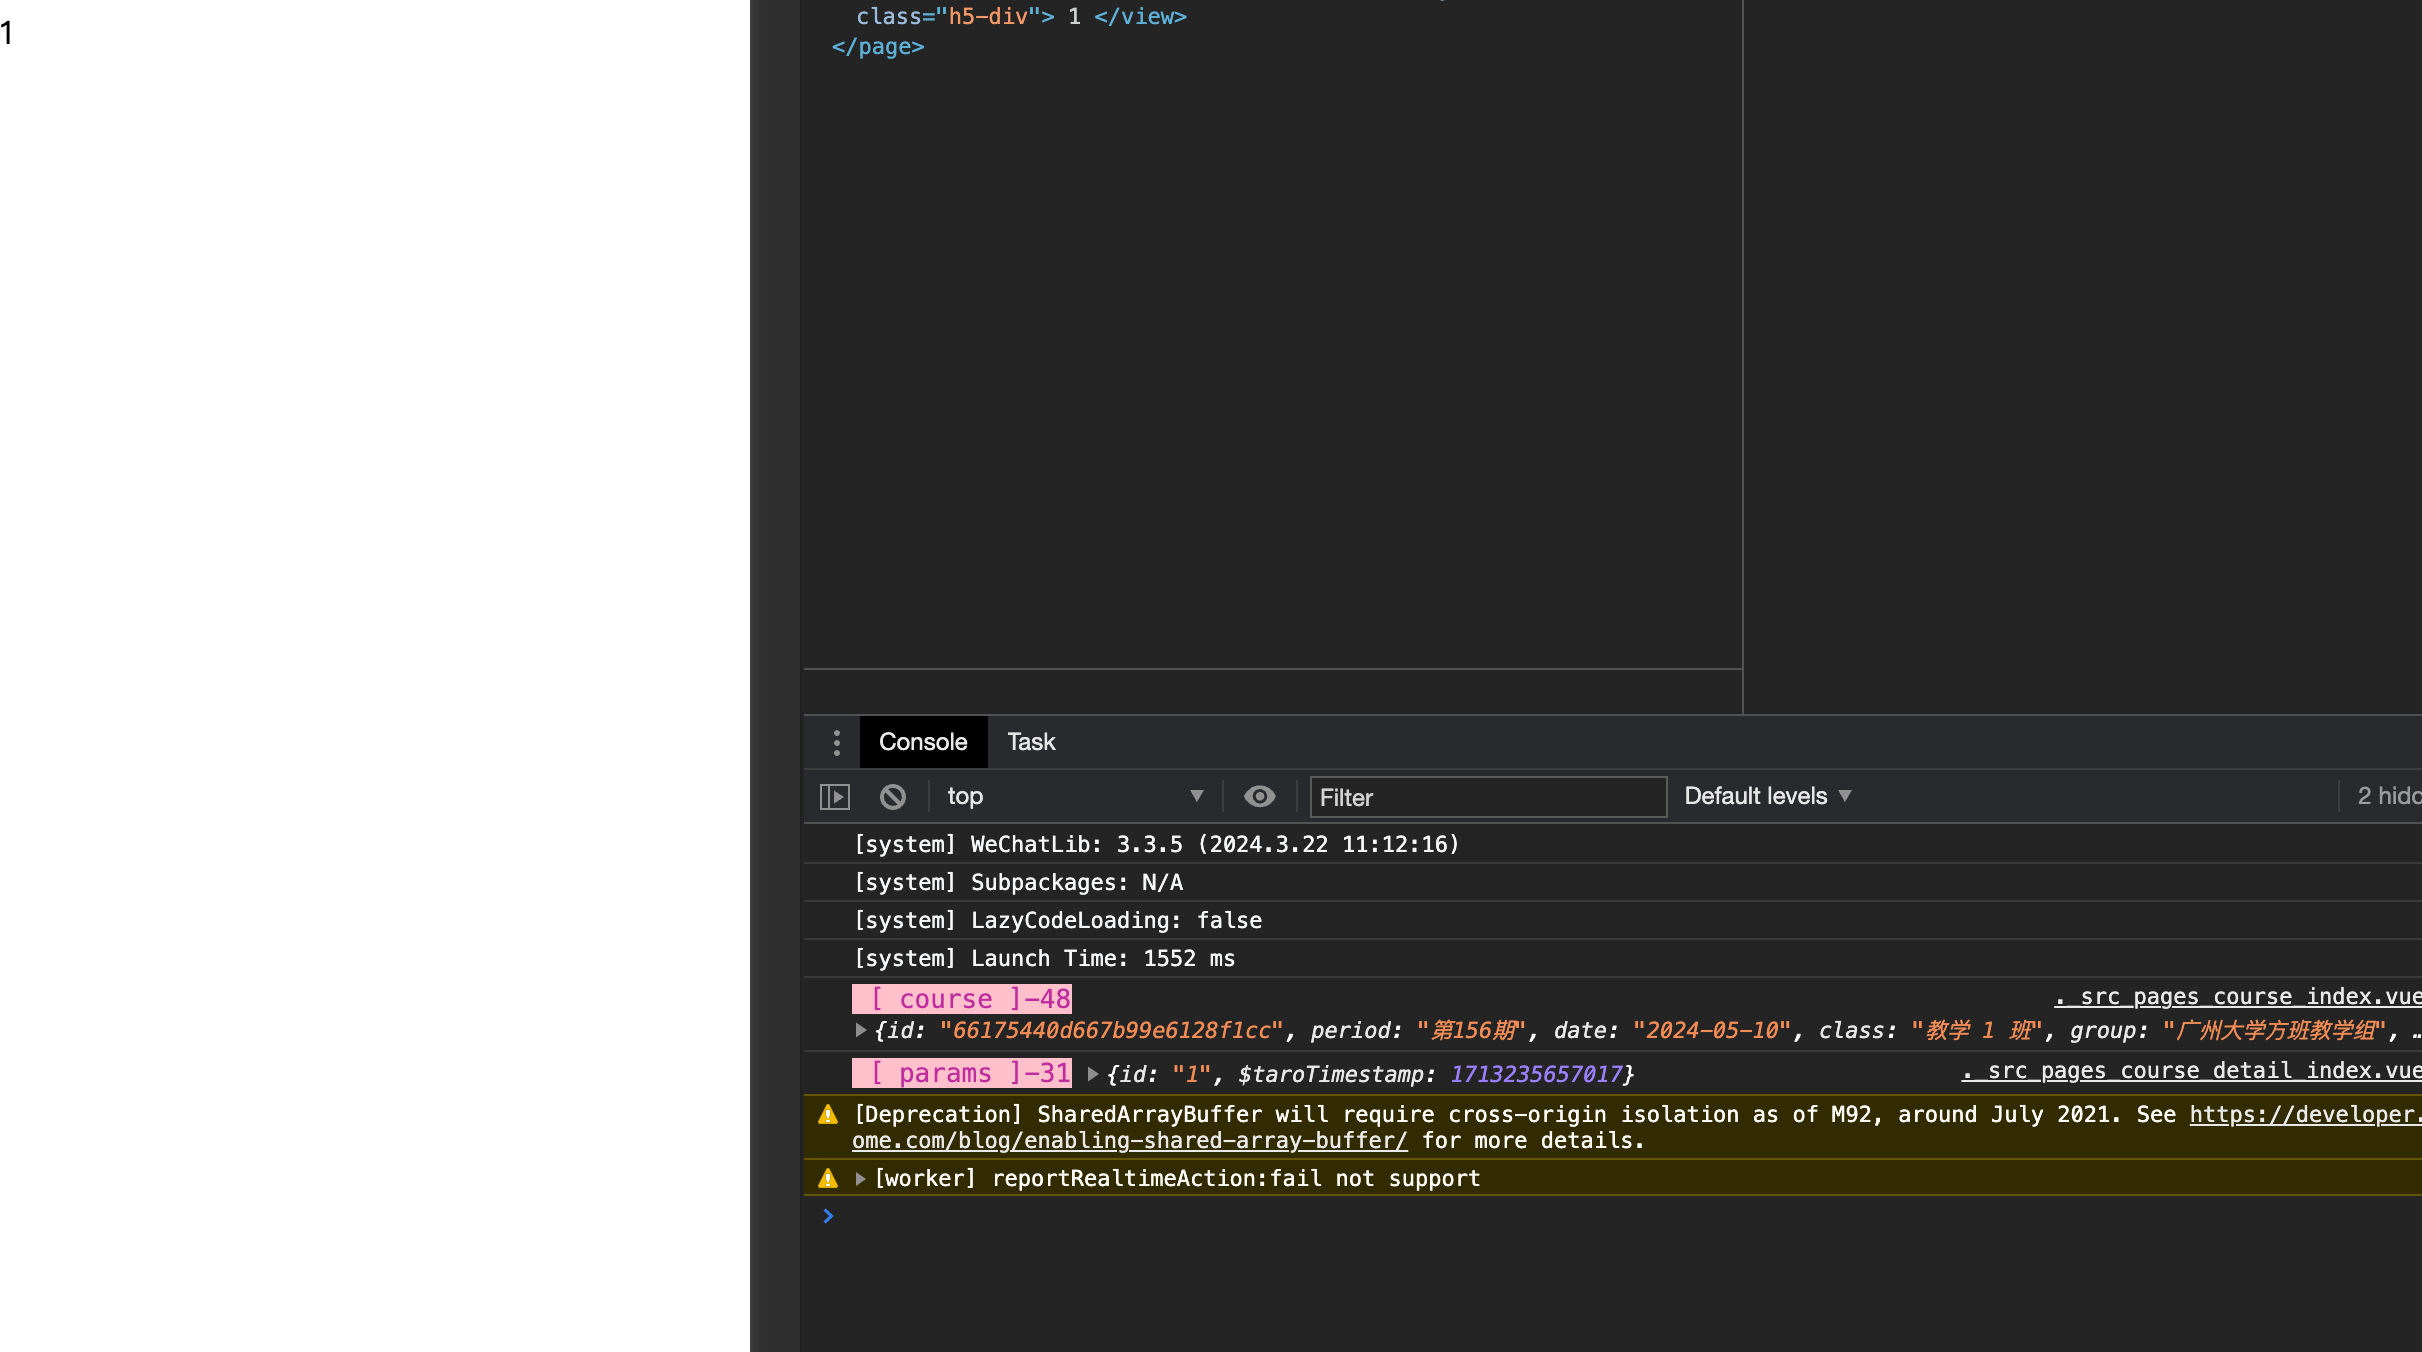Expand the course object log entry
Screen dimensions: 2422x1352
[860, 1030]
